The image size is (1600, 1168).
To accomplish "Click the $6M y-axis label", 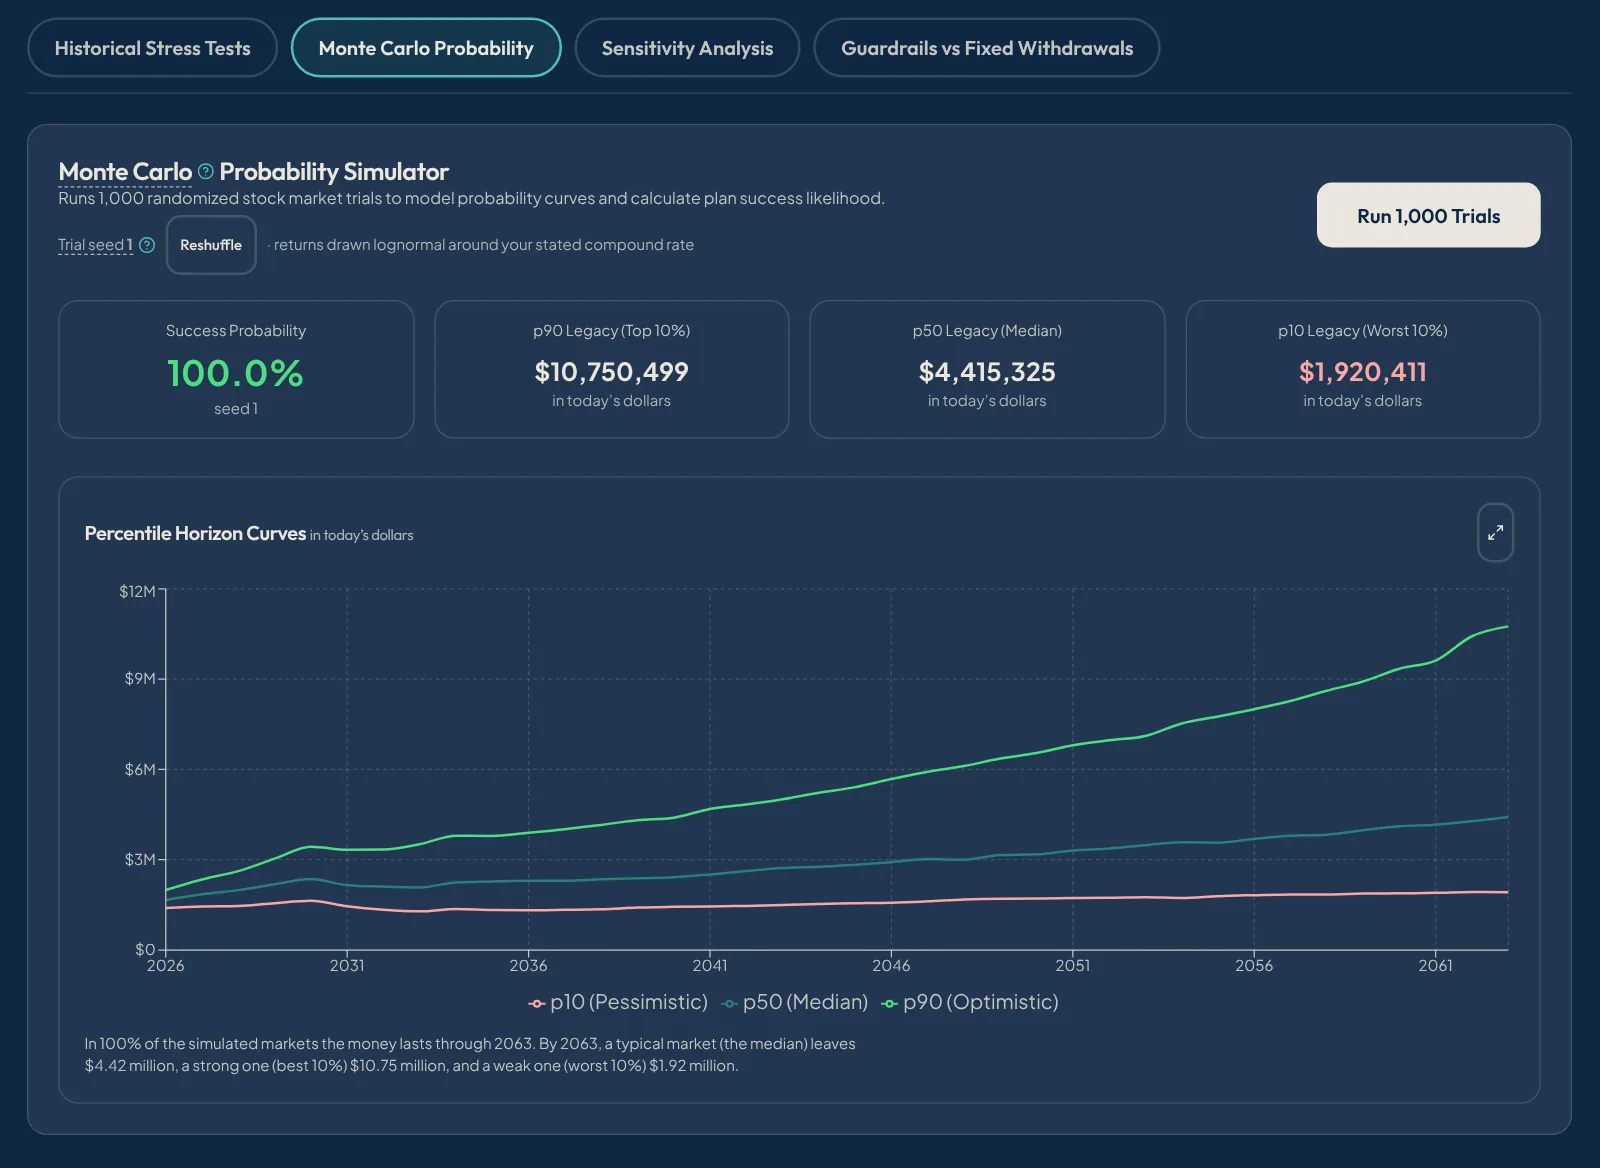I will (x=140, y=769).
